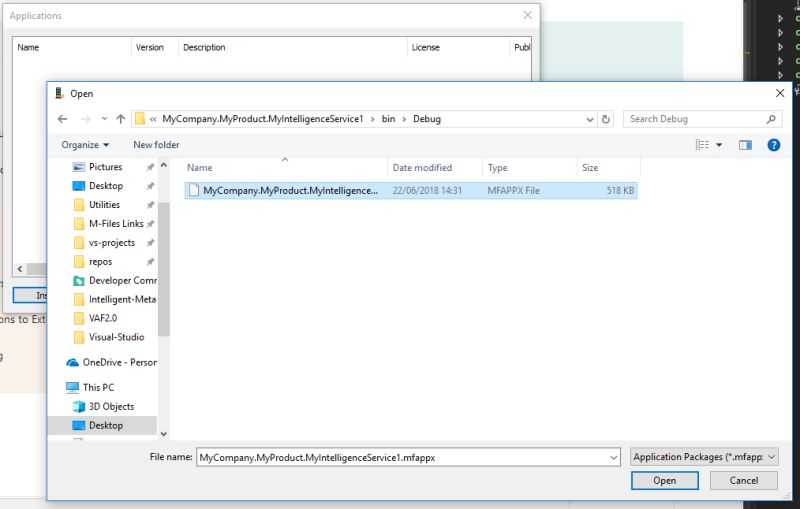Click the 518 KB size cell
The height and width of the screenshot is (509, 800).
(x=620, y=191)
